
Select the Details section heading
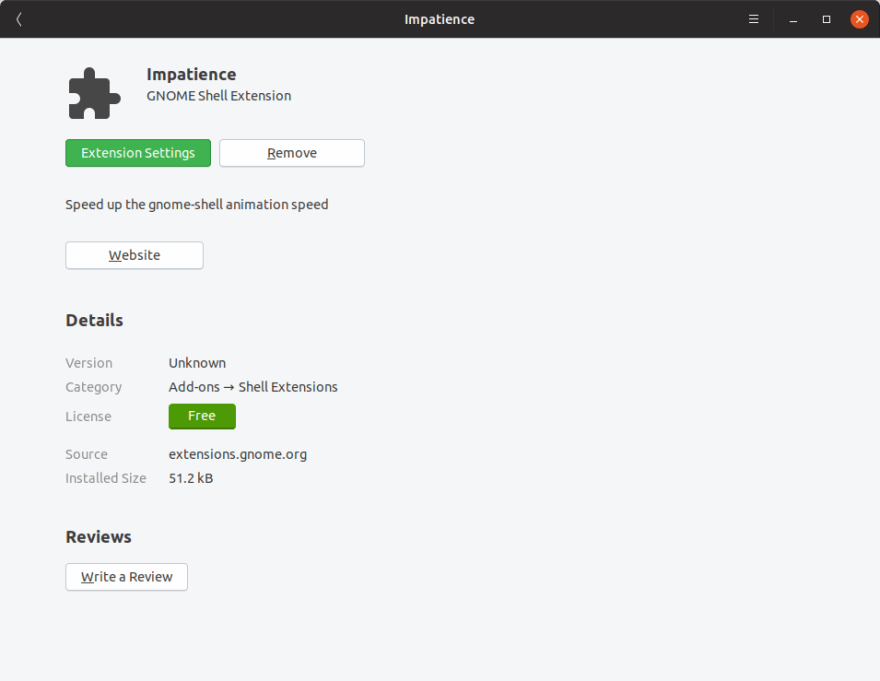pyautogui.click(x=94, y=320)
